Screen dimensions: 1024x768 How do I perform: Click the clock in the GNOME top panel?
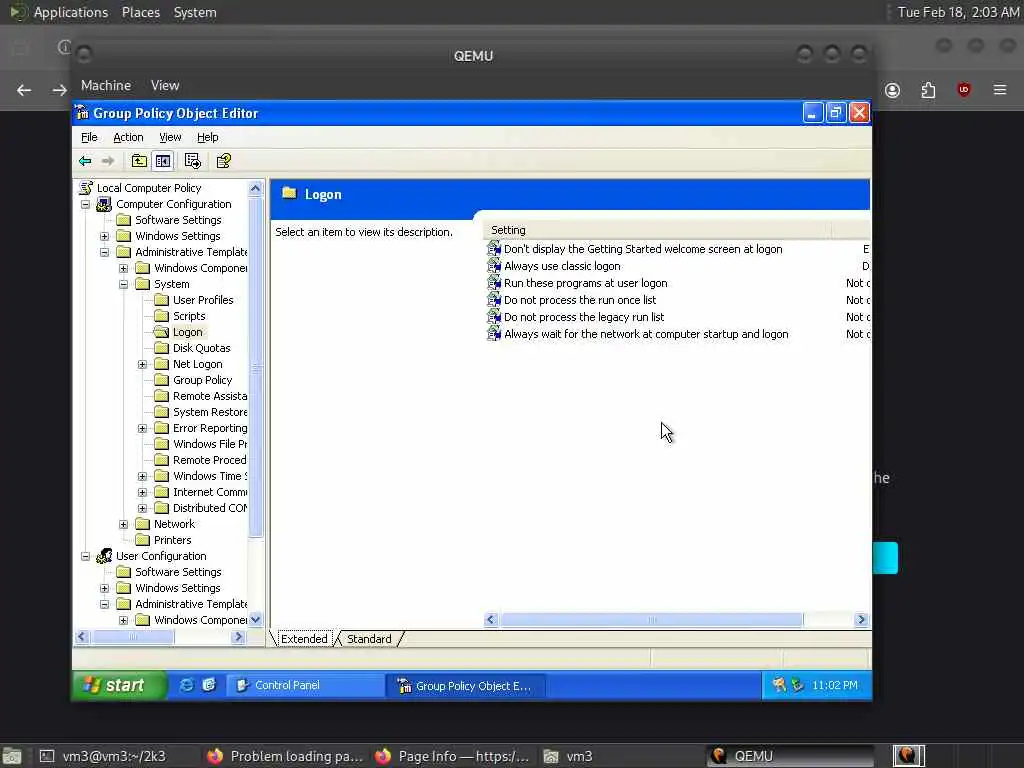957,12
